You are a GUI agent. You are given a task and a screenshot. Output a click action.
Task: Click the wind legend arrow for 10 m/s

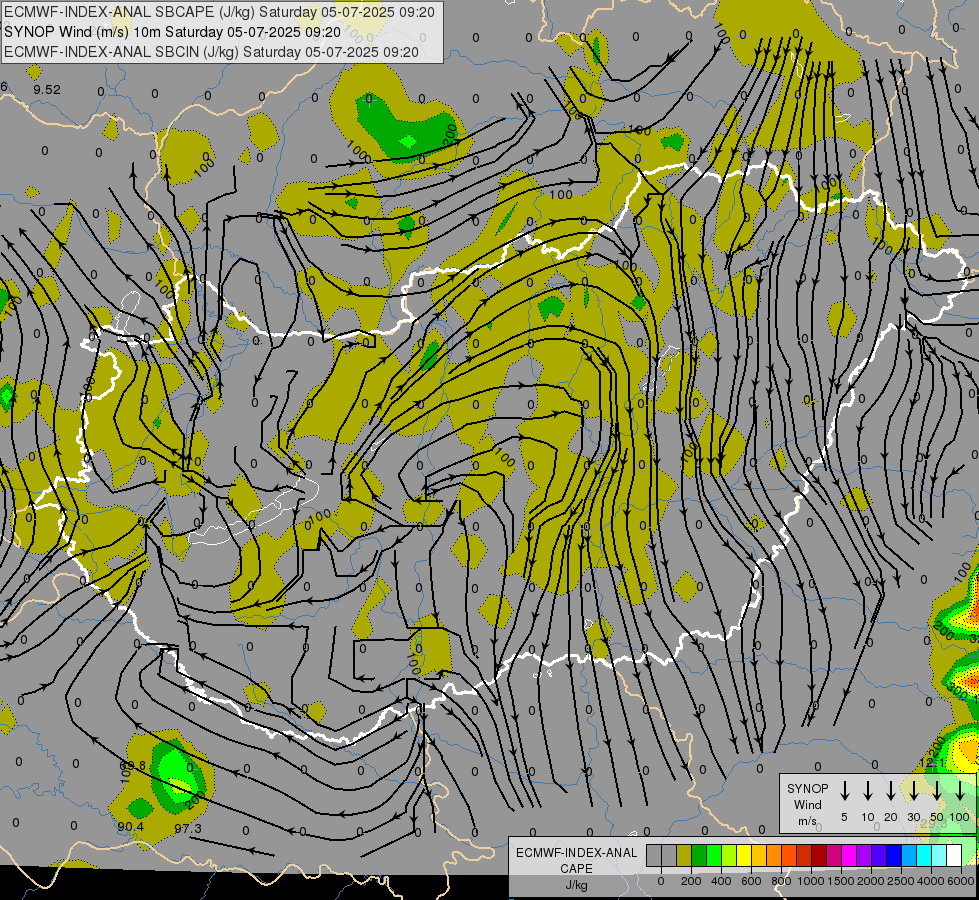(867, 790)
